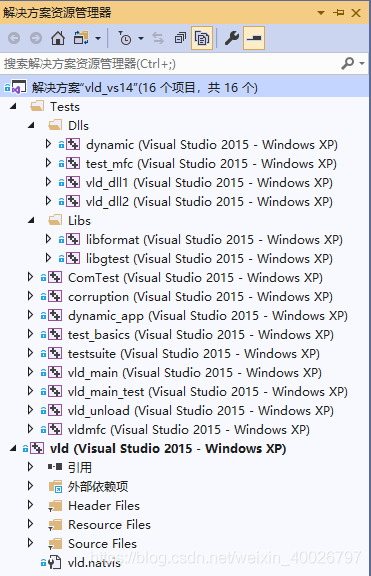
Task: Click the testsuite project icon
Action: tap(55, 353)
